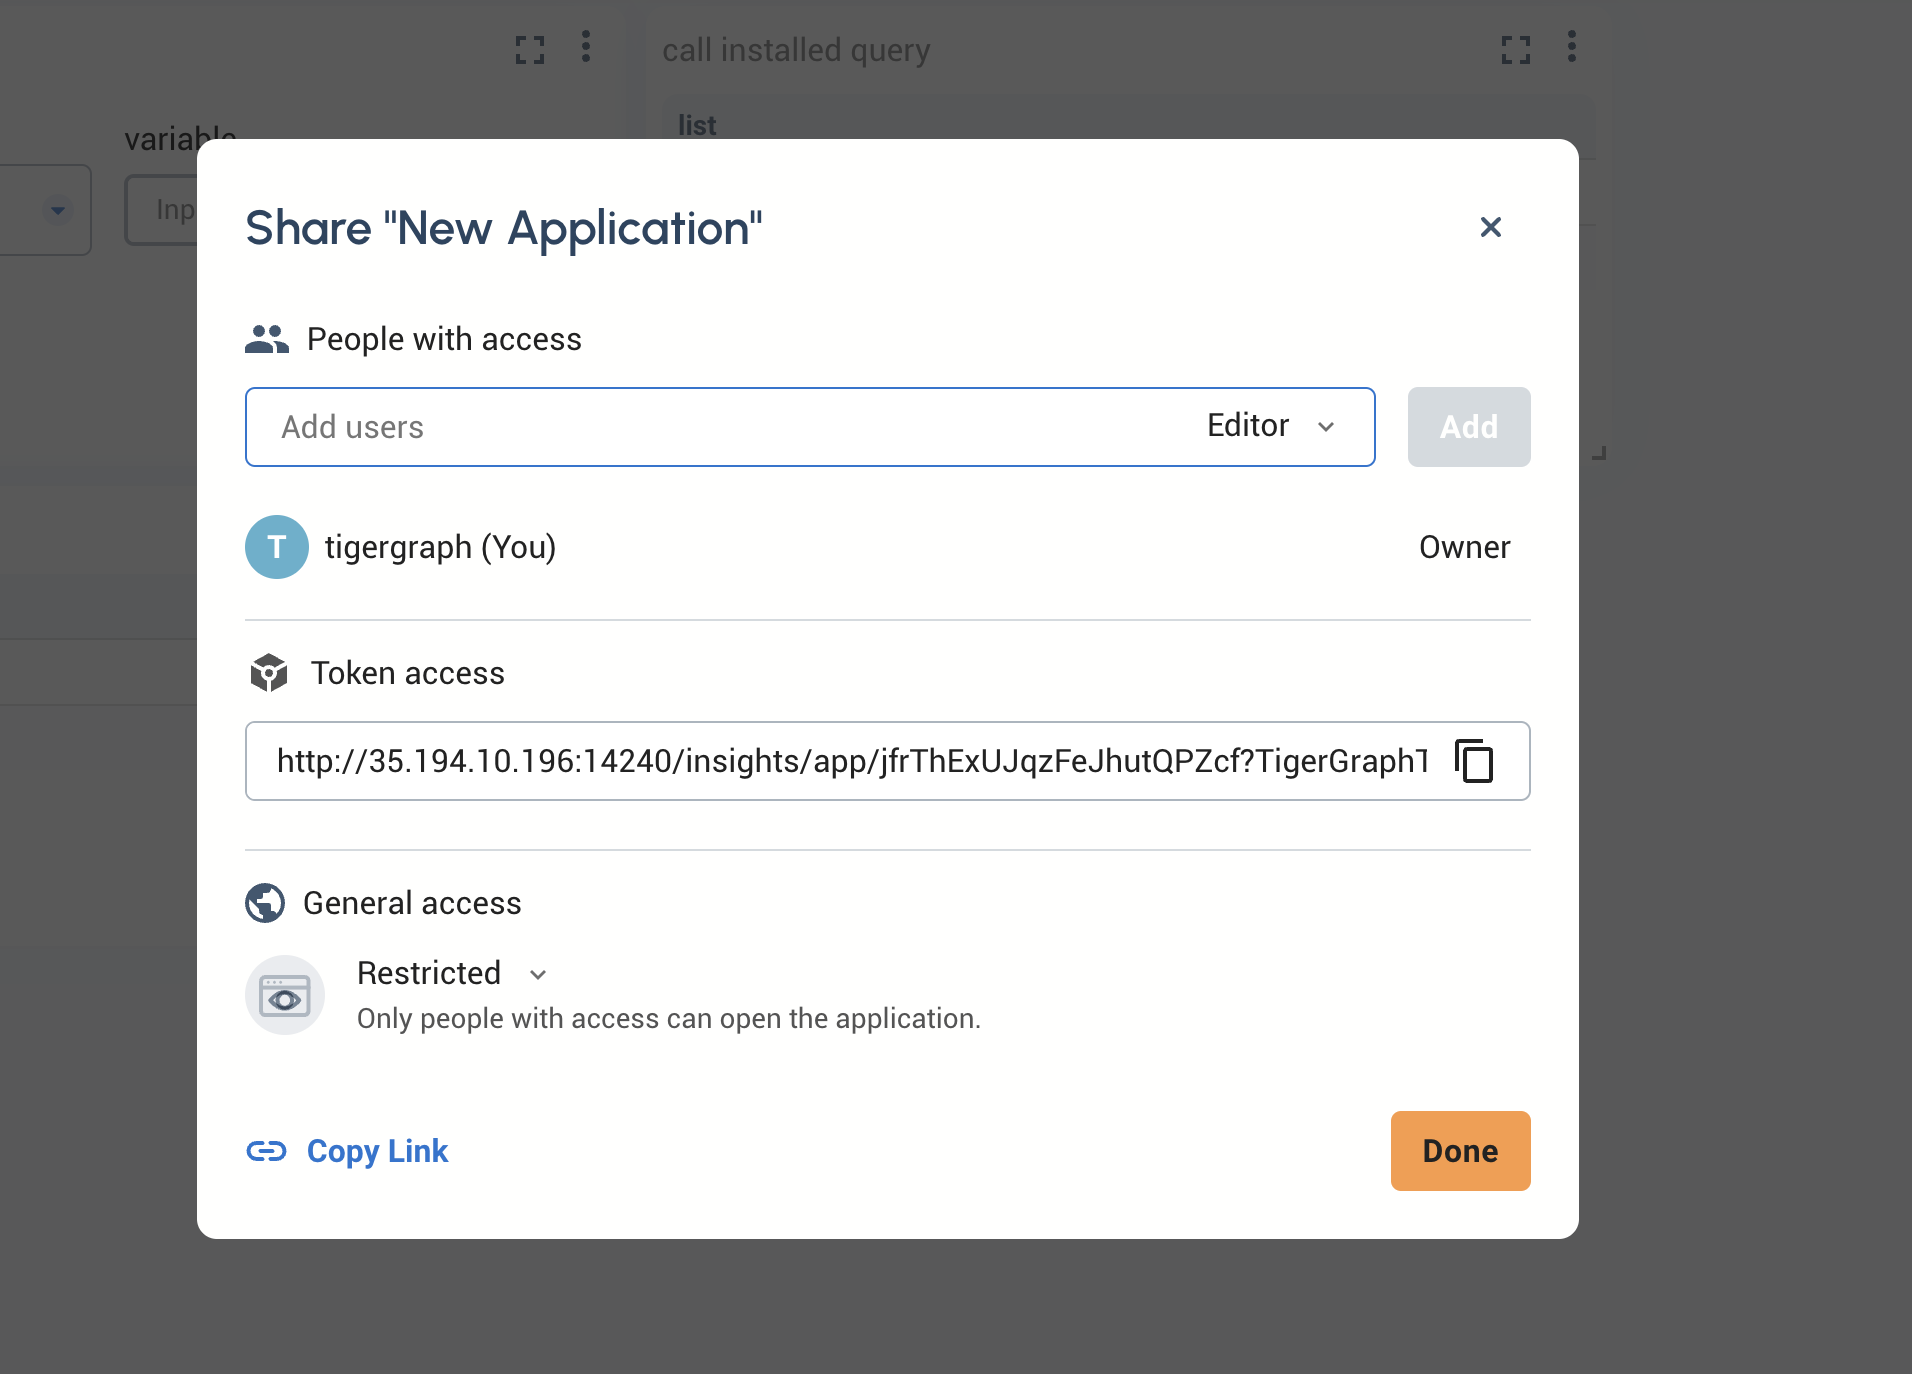The height and width of the screenshot is (1374, 1912).
Task: Open the dropdown arrow beside the variable input
Action: click(x=58, y=210)
